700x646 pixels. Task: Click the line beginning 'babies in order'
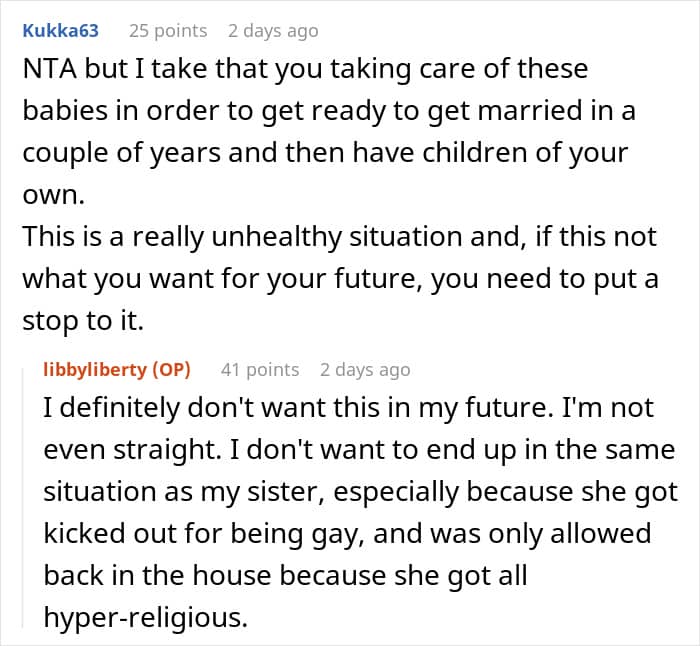329,111
